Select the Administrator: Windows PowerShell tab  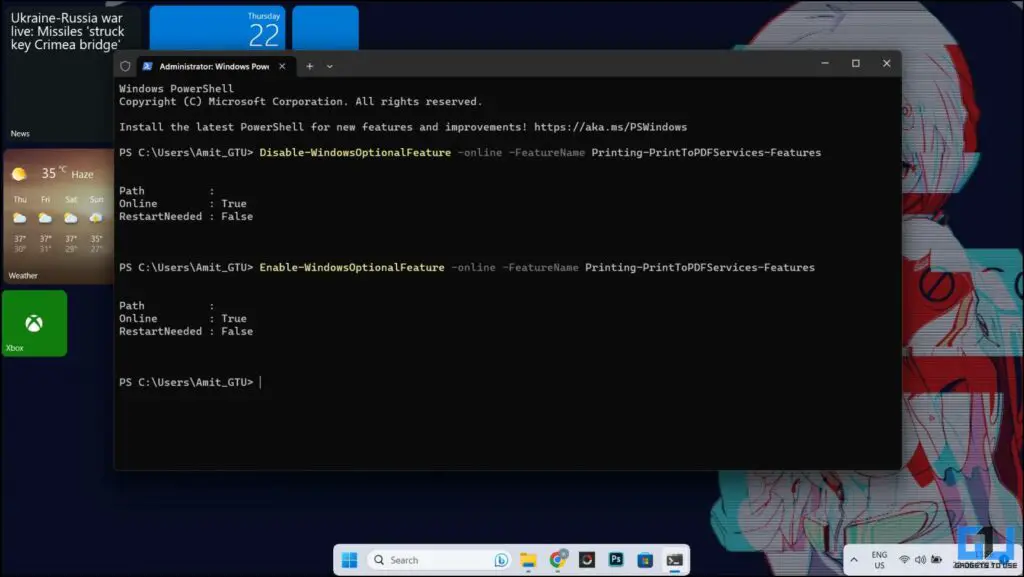coord(210,66)
